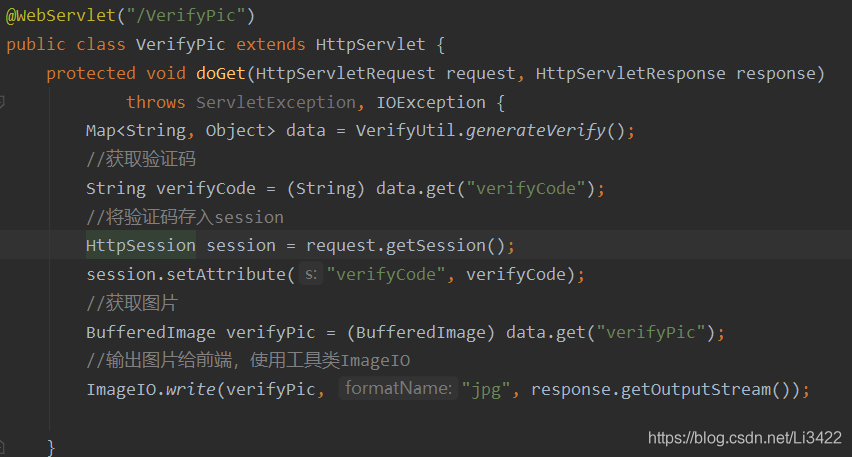852x457 pixels.
Task: Place cursor on doGet method name
Action: 220,73
